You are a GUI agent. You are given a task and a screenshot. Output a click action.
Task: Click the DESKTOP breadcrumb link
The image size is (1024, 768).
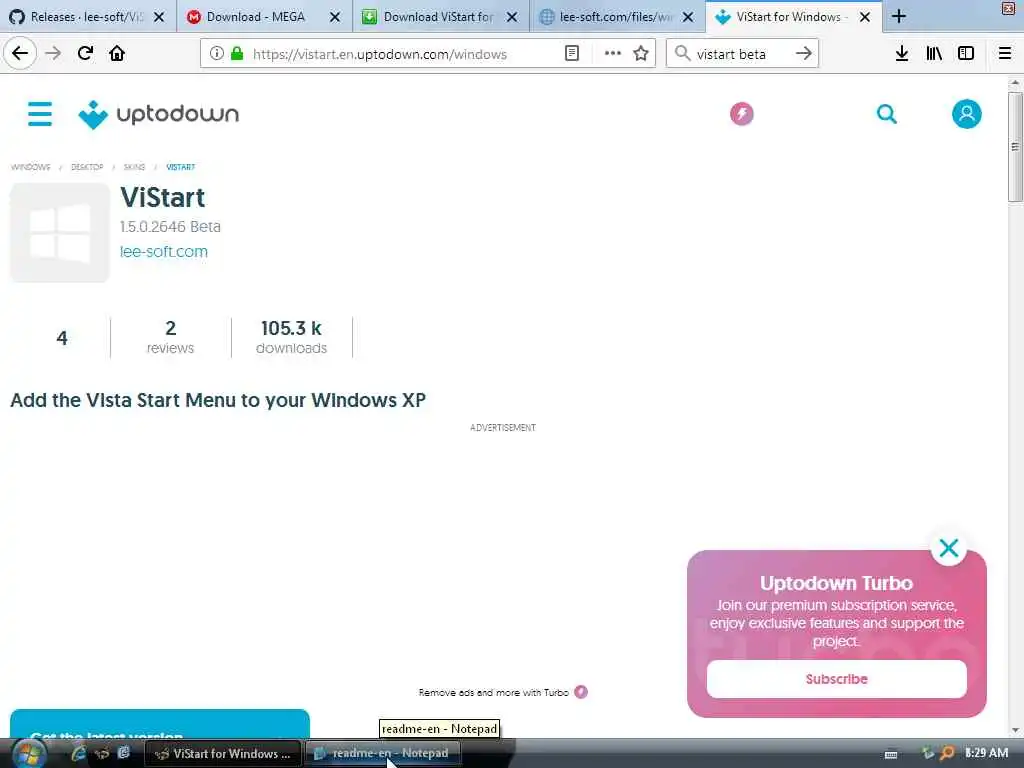click(87, 167)
